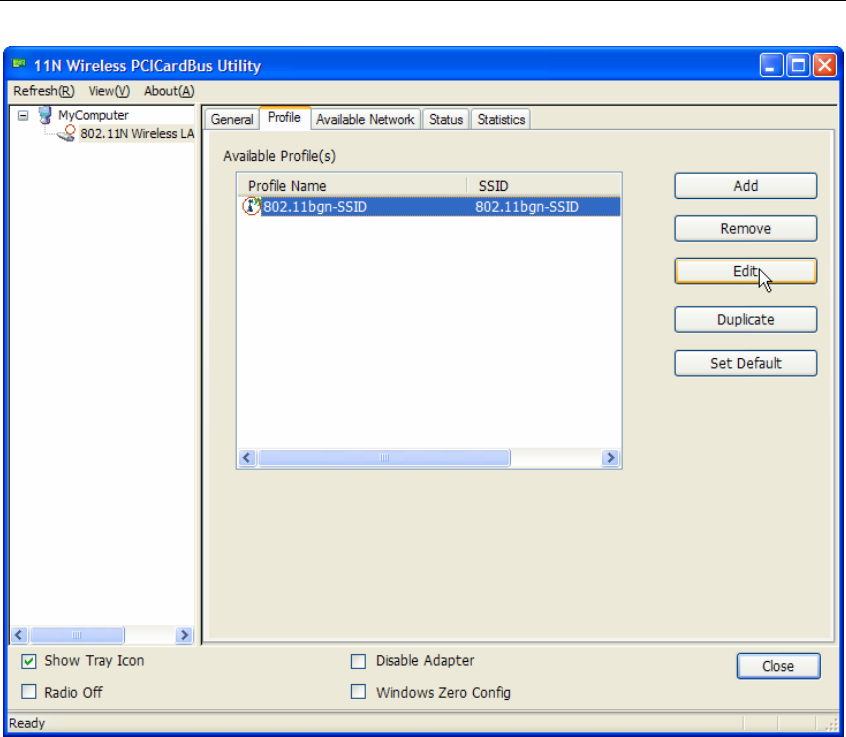Viewport: 846px width, 737px height.
Task: Click the Add profile button
Action: (x=746, y=186)
